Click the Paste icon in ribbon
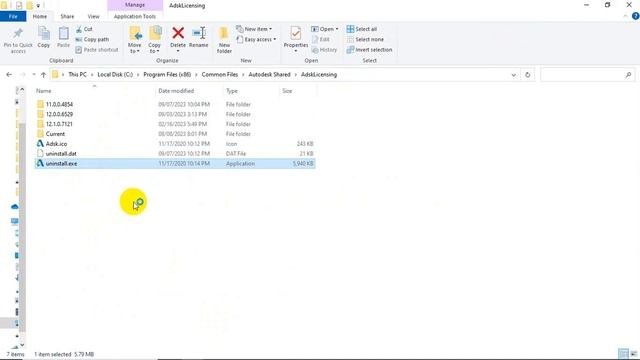 click(x=63, y=37)
